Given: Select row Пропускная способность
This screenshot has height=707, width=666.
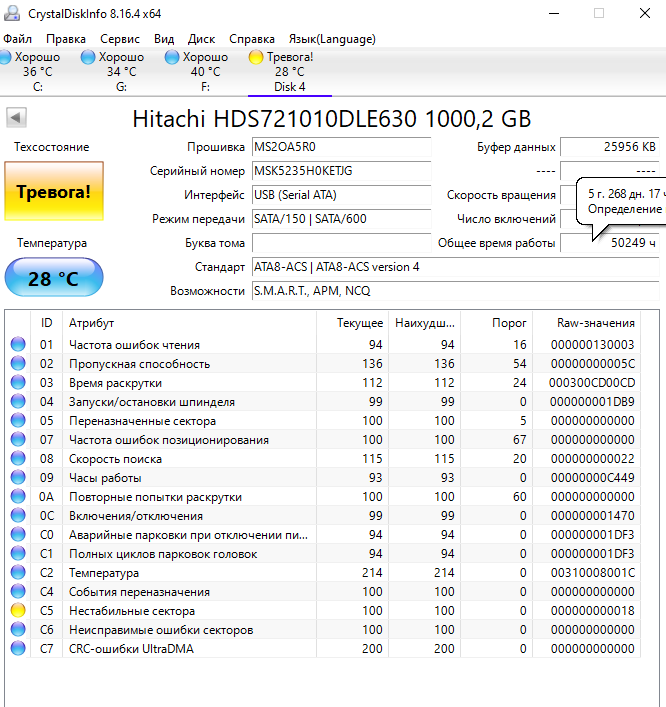Looking at the screenshot, I should click(323, 363).
